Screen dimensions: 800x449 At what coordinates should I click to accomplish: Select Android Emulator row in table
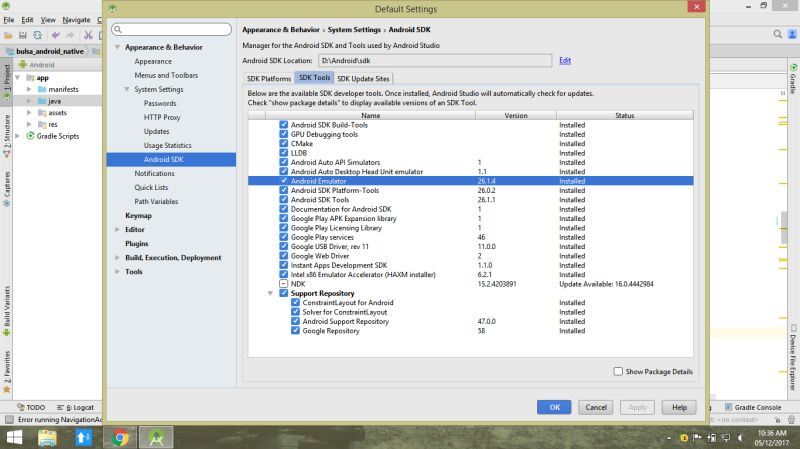pyautogui.click(x=470, y=181)
